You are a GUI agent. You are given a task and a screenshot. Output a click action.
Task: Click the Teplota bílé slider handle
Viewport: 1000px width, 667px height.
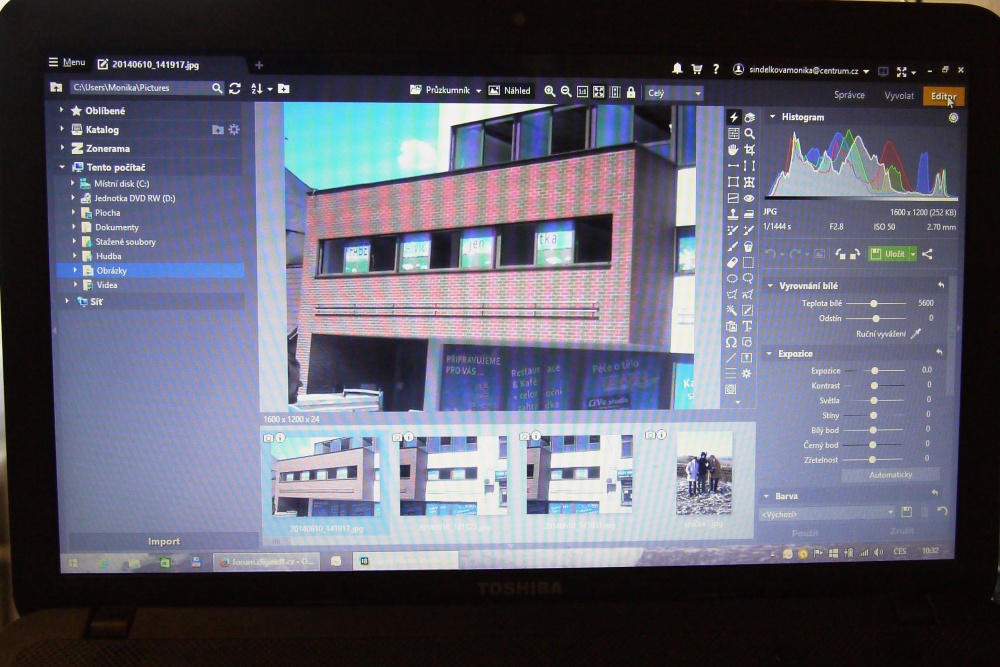click(875, 302)
